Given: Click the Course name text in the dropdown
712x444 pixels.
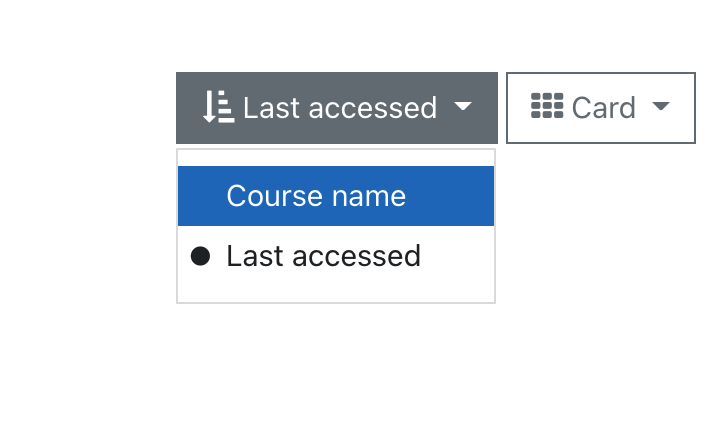Looking at the screenshot, I should pos(316,196).
